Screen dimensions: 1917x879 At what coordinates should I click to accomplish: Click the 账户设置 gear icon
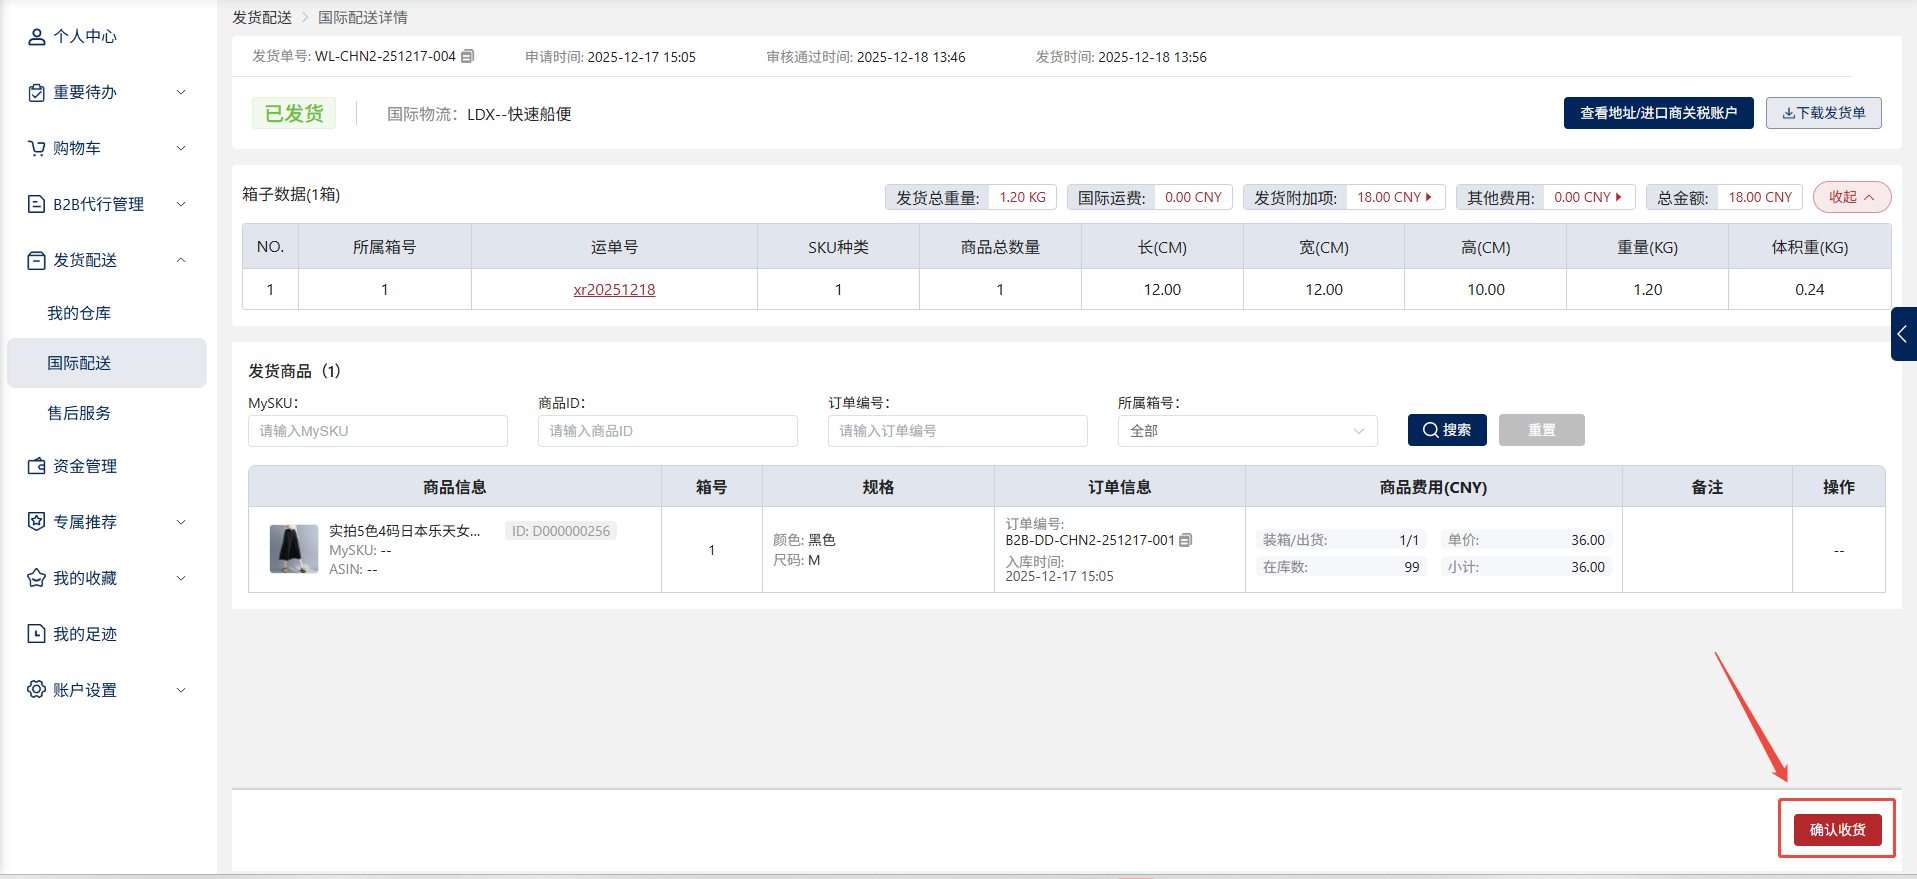(x=37, y=690)
